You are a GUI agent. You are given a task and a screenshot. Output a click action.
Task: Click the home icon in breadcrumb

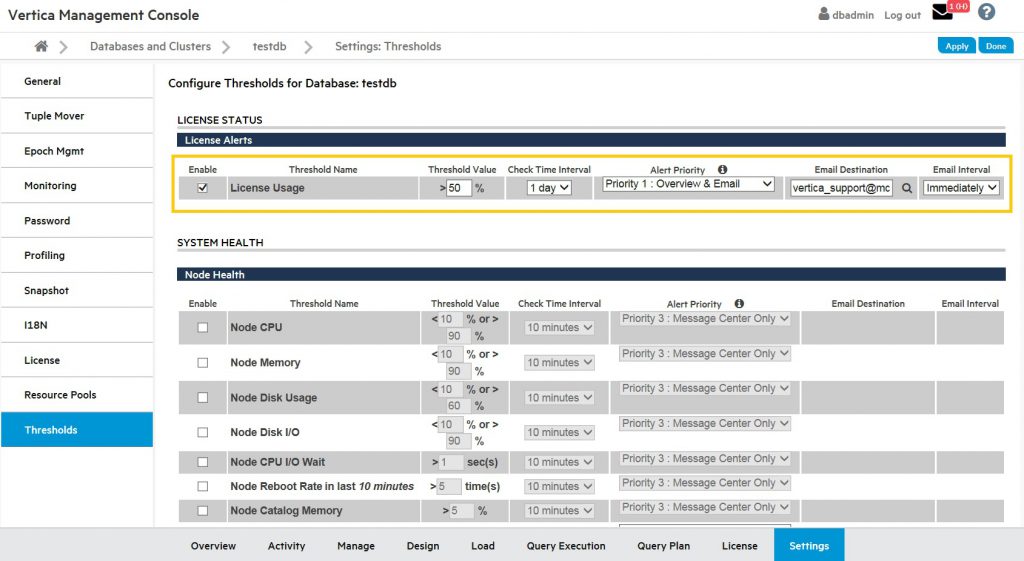[41, 47]
